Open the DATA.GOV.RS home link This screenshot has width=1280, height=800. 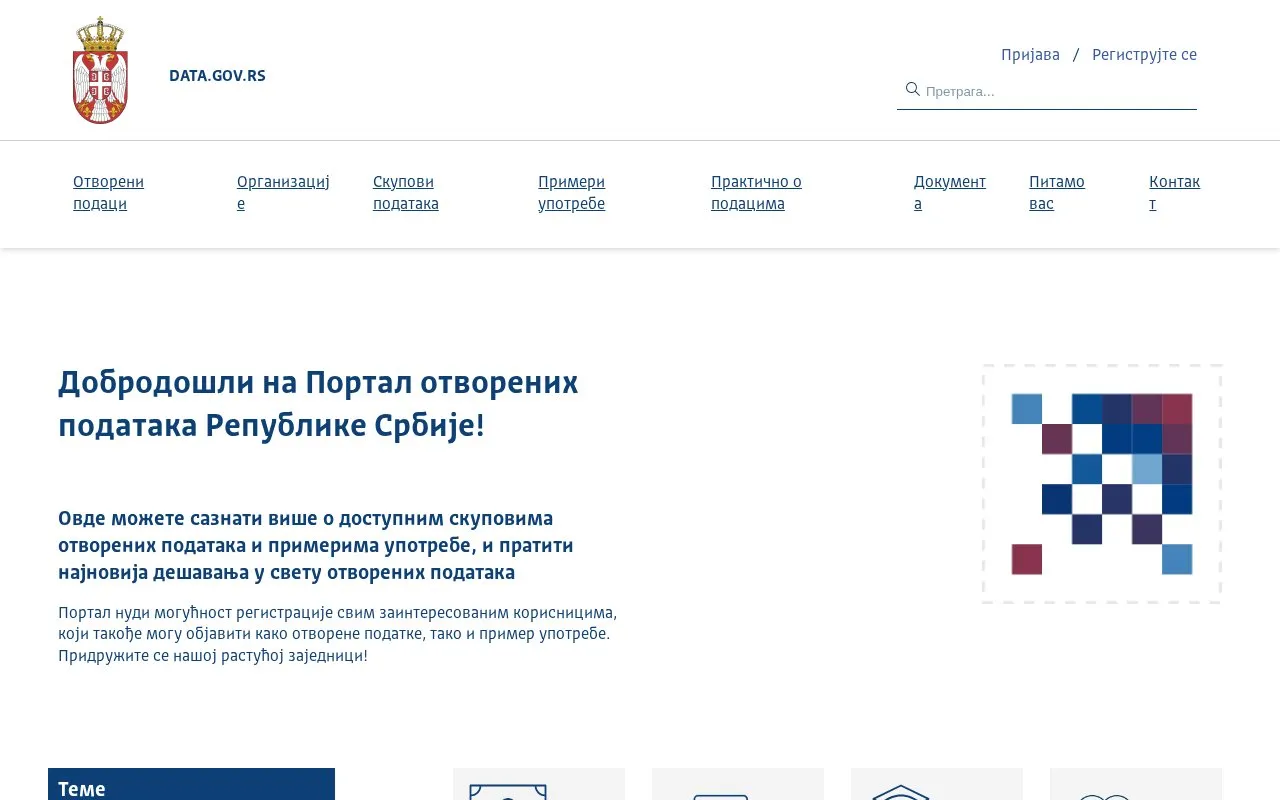click(217, 75)
